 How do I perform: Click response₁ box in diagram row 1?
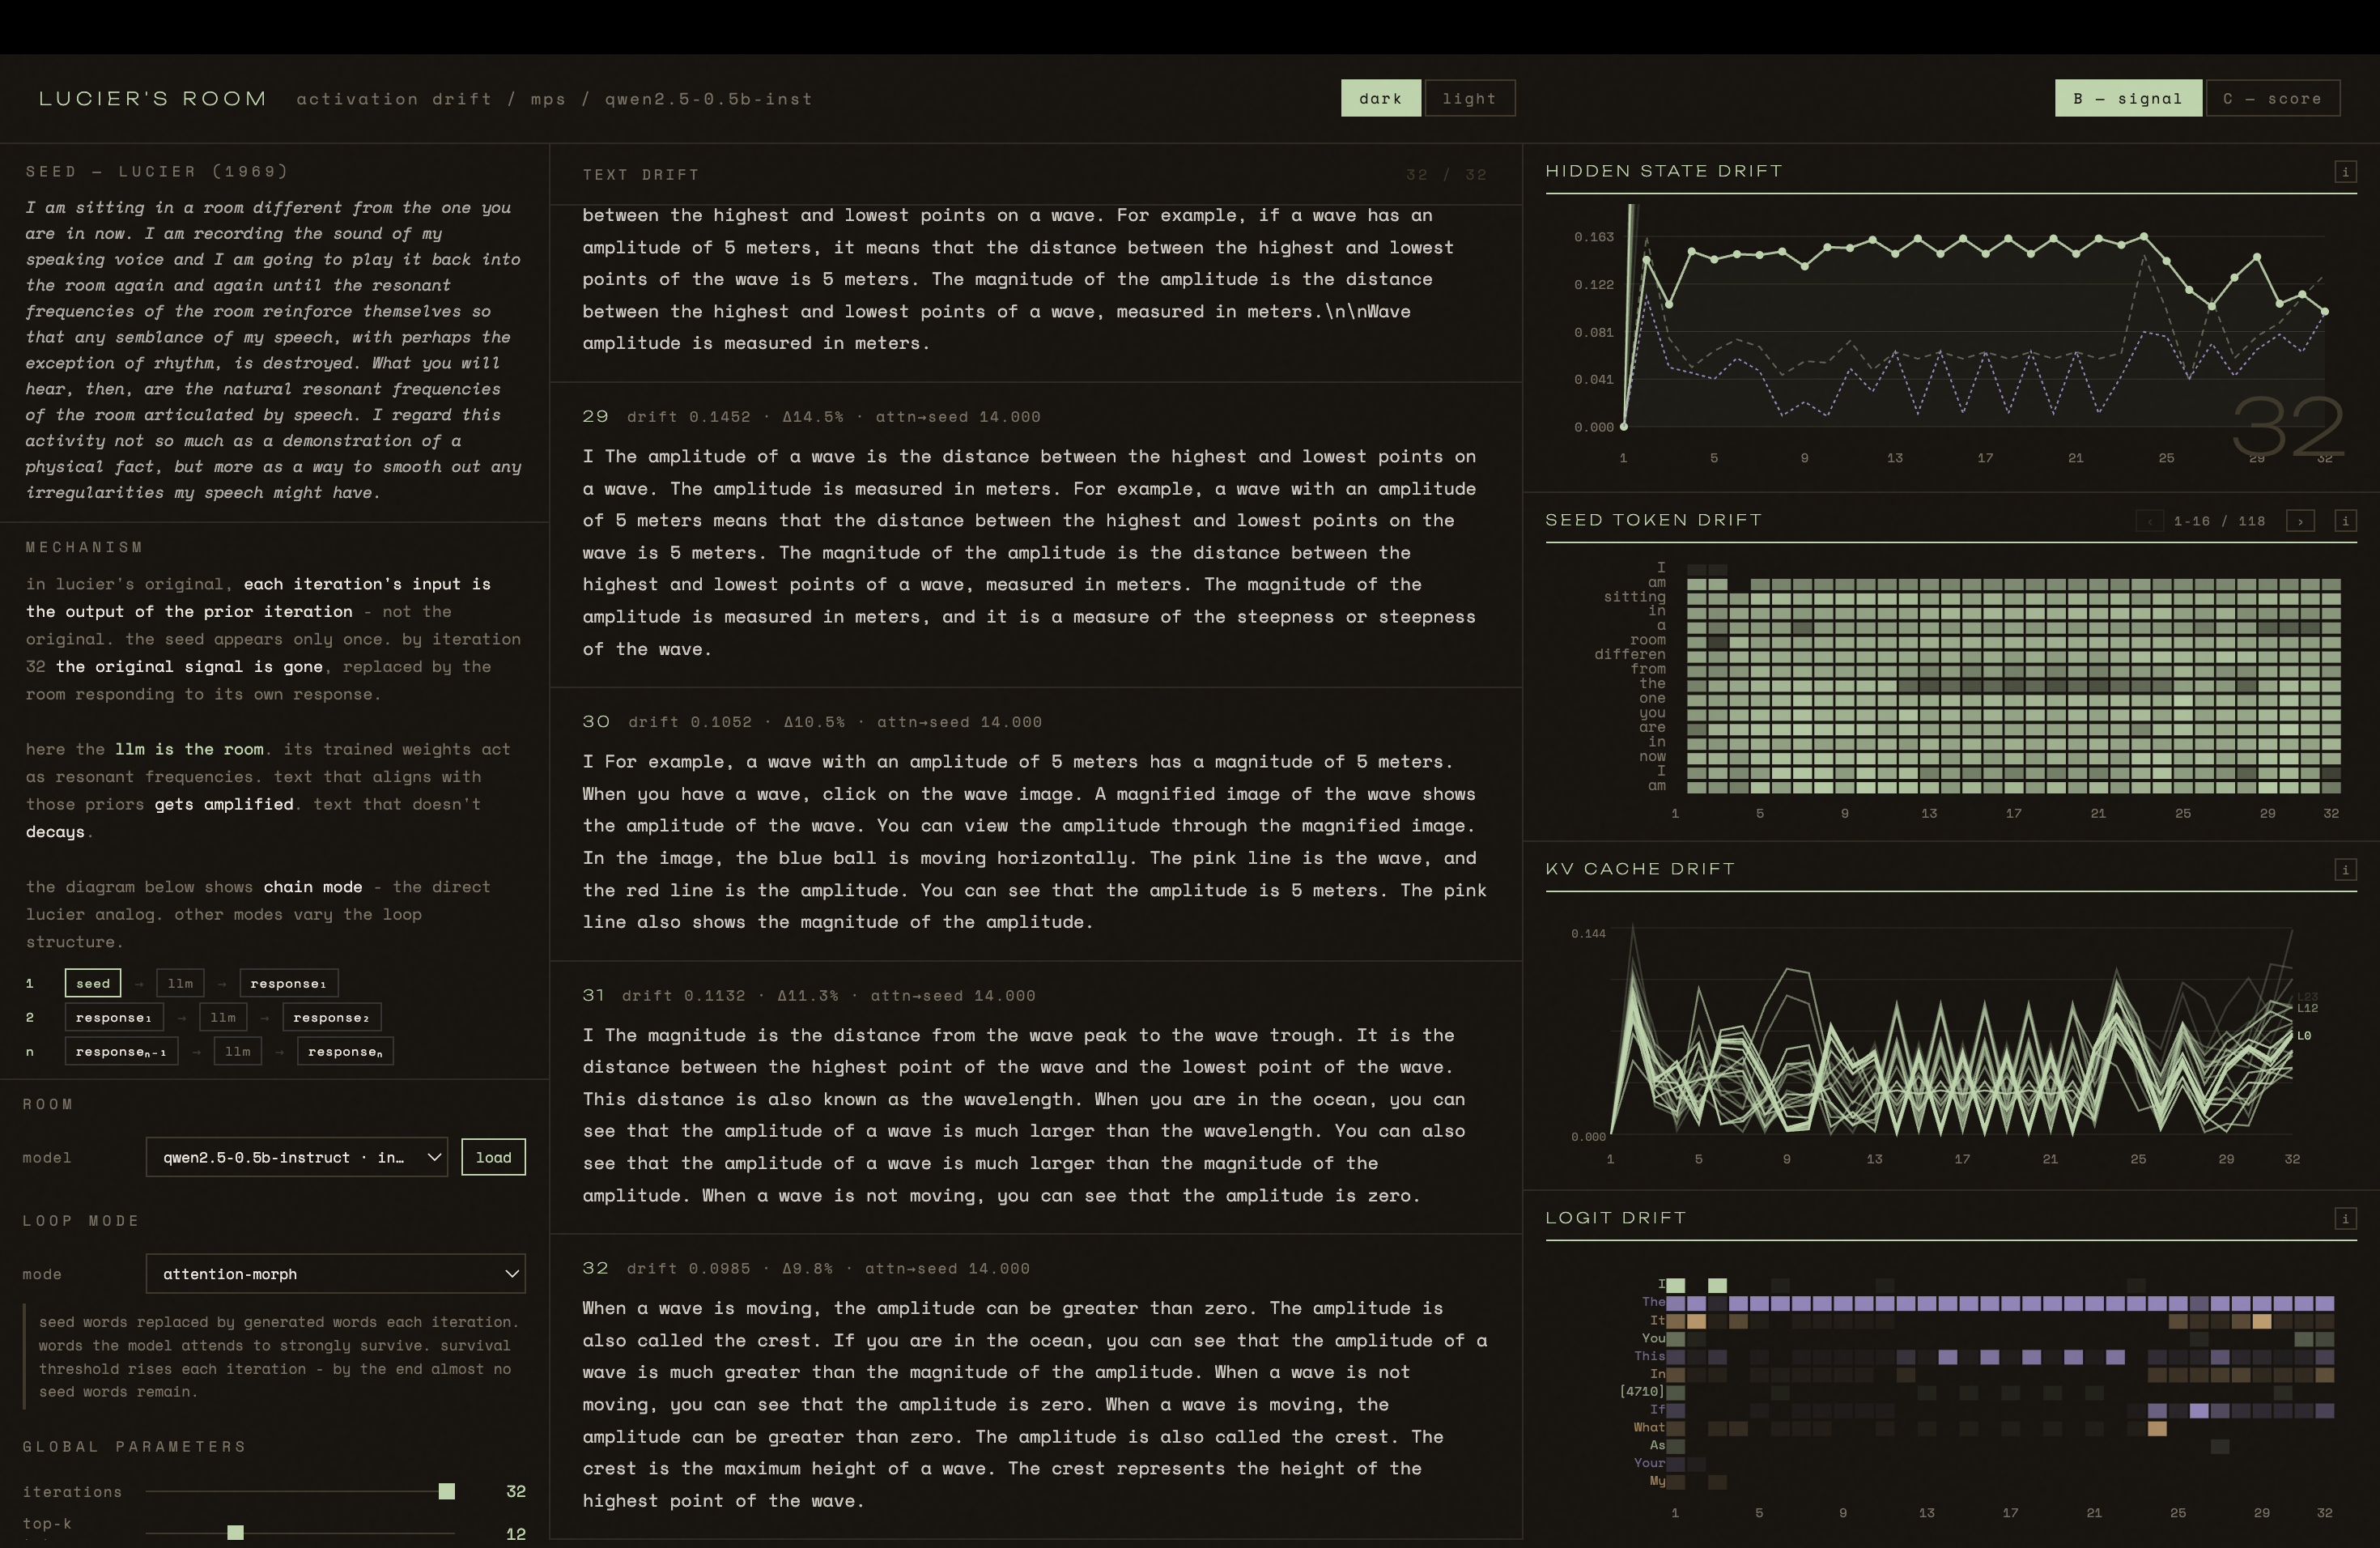[288, 983]
